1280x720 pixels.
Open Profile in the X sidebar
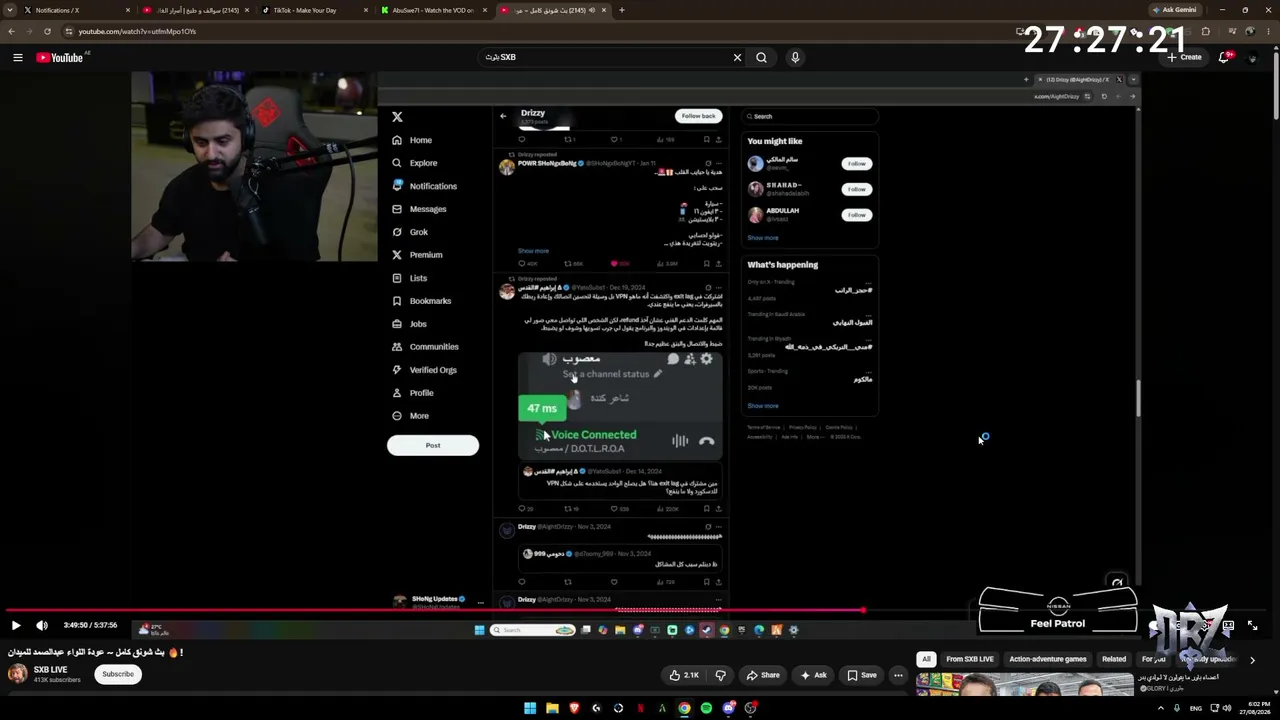pyautogui.click(x=413, y=393)
